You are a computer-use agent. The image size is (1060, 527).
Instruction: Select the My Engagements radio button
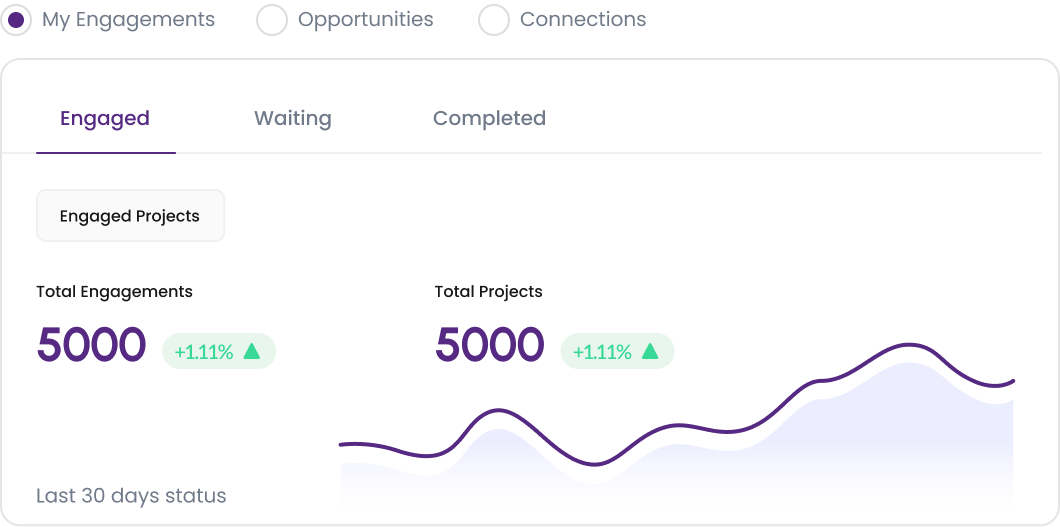(17, 20)
